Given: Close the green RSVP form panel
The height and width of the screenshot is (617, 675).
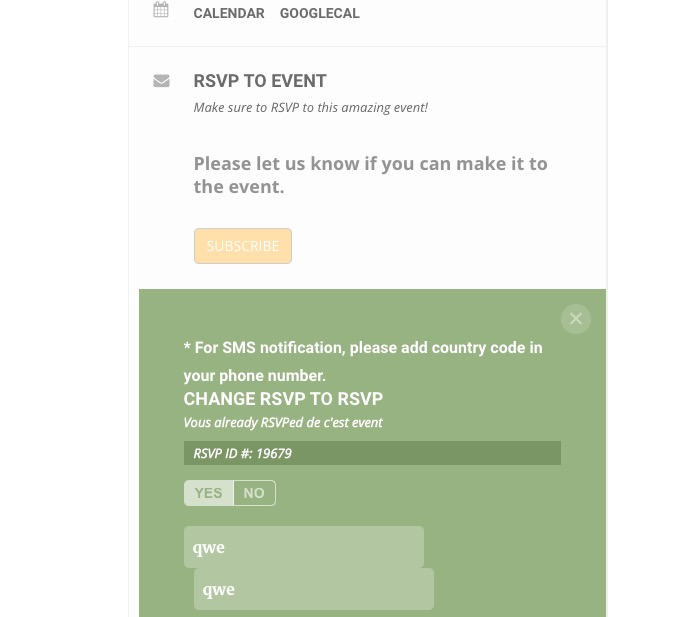Looking at the screenshot, I should (575, 319).
